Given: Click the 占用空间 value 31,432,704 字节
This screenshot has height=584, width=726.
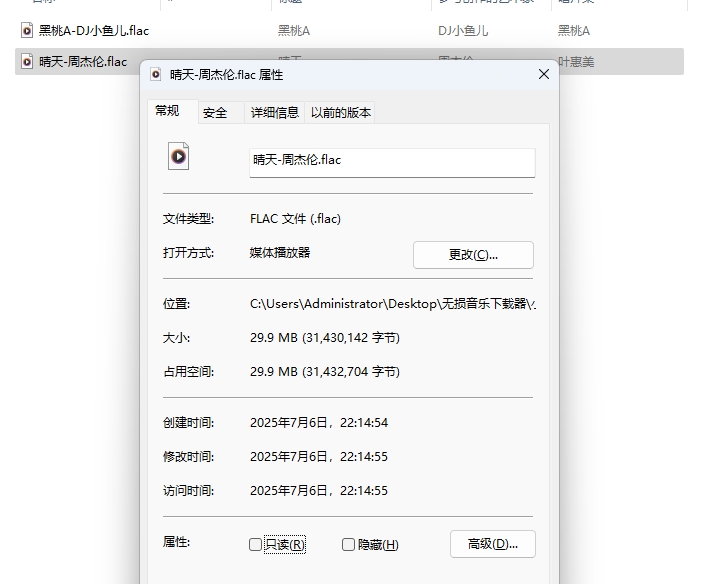Looking at the screenshot, I should tap(325, 371).
